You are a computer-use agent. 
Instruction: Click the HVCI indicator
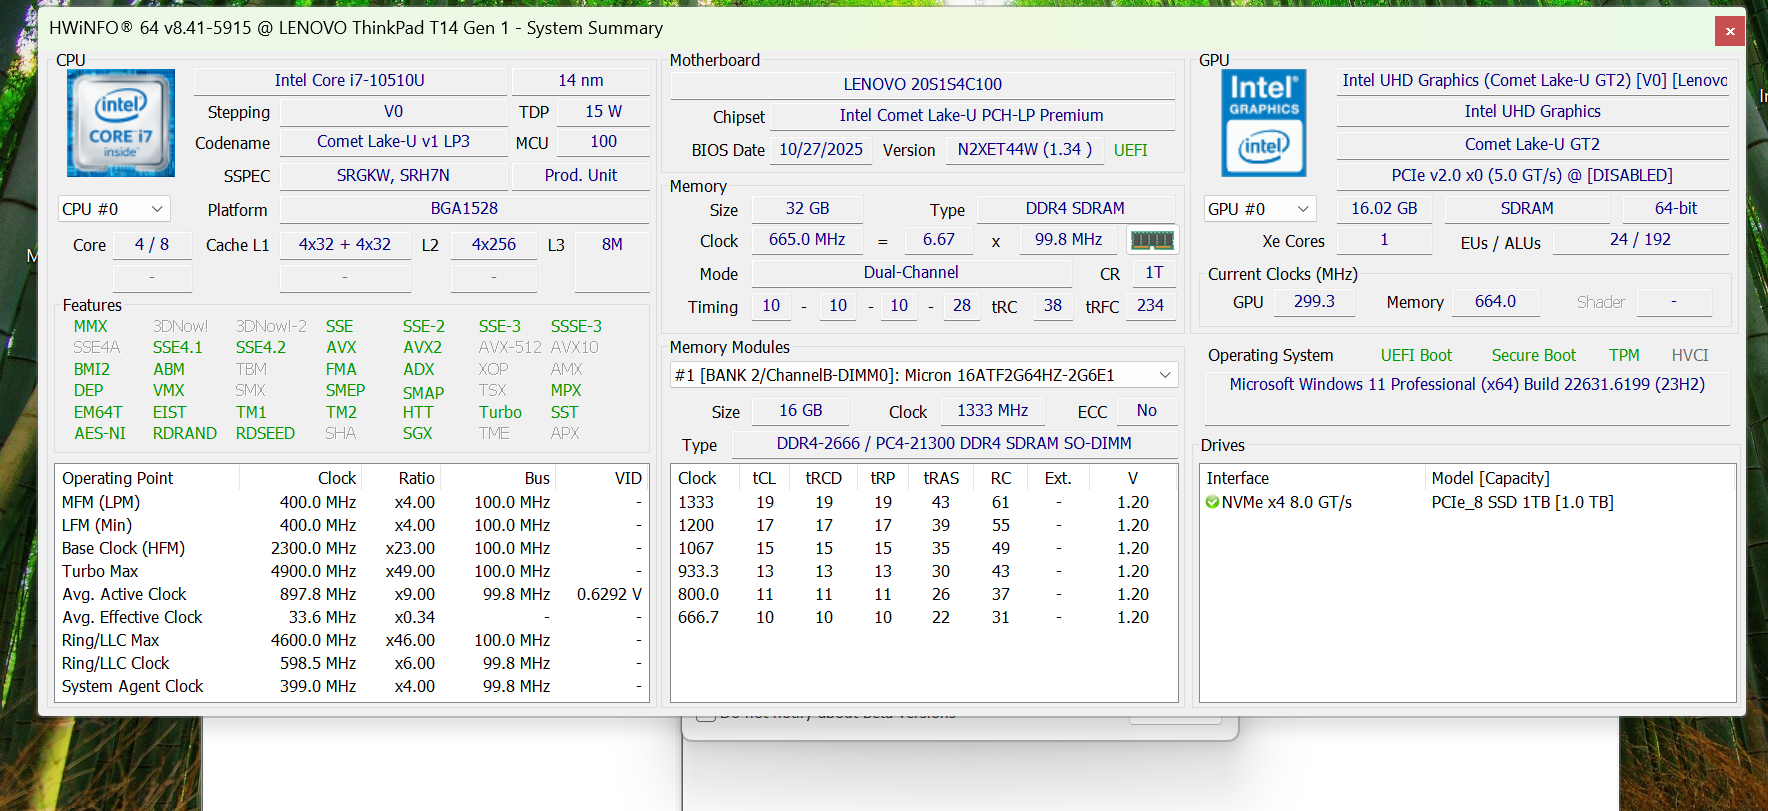click(1690, 355)
